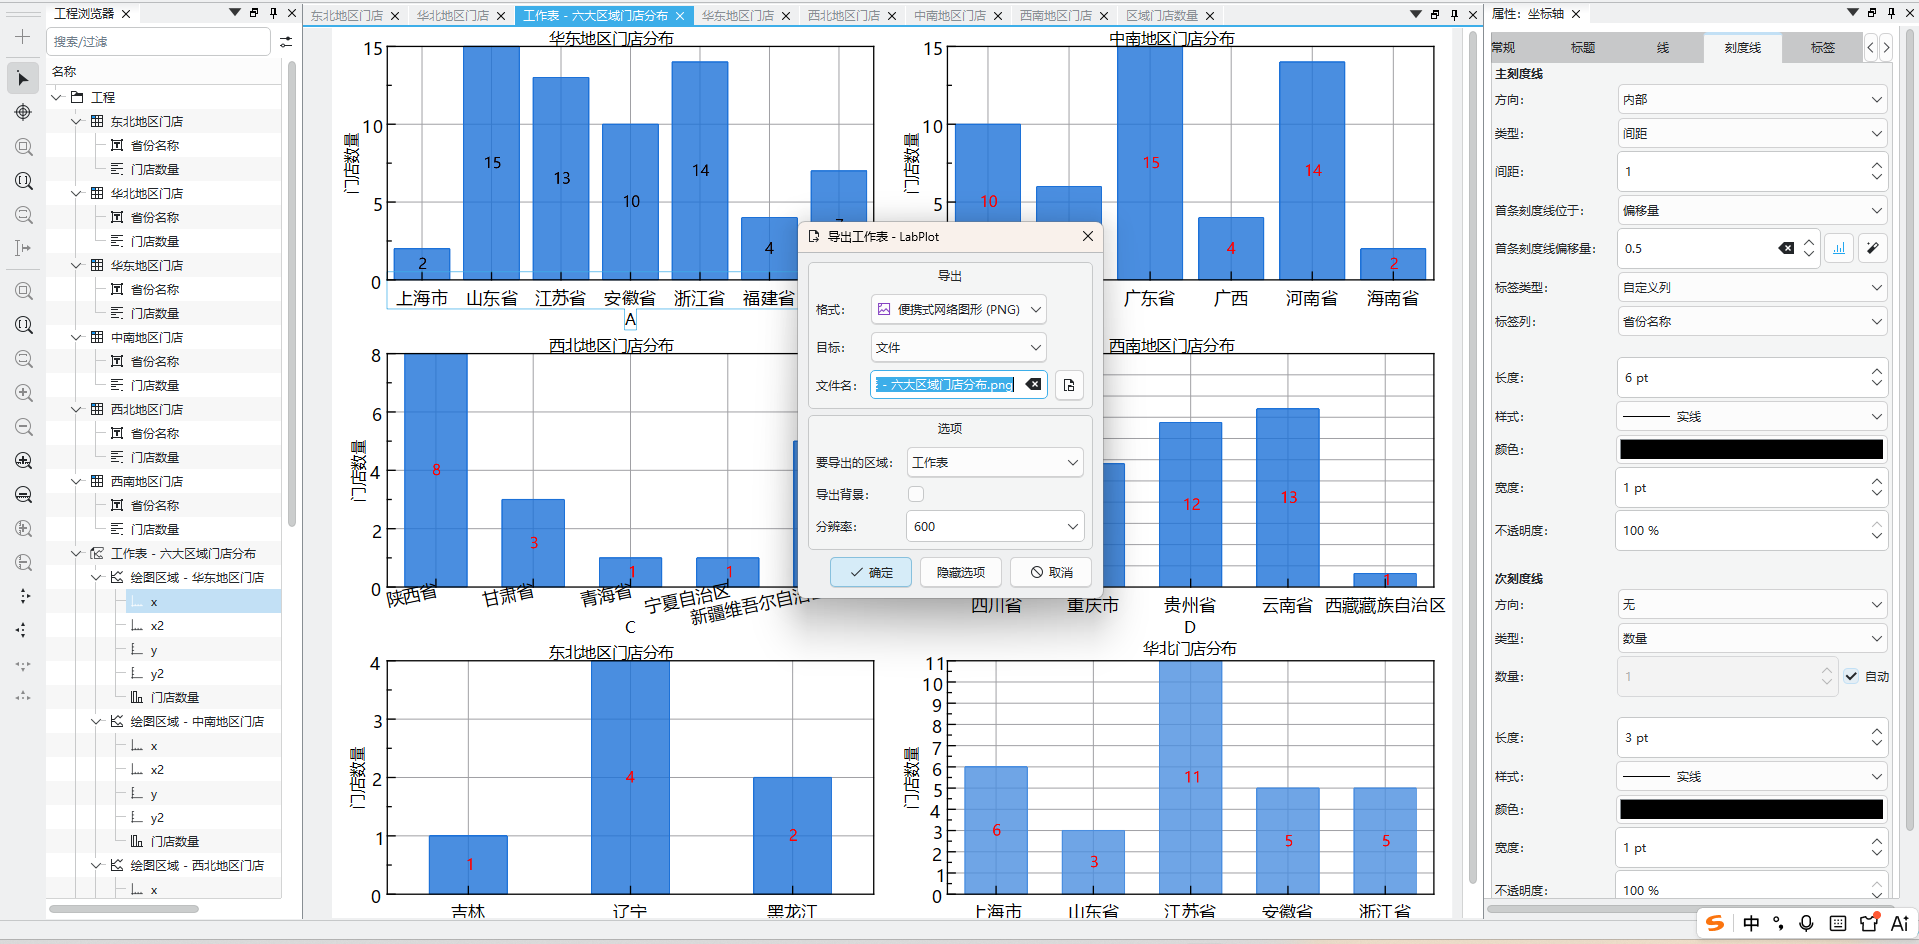Clear the first tick offset value
This screenshot has width=1919, height=944.
click(x=1786, y=248)
